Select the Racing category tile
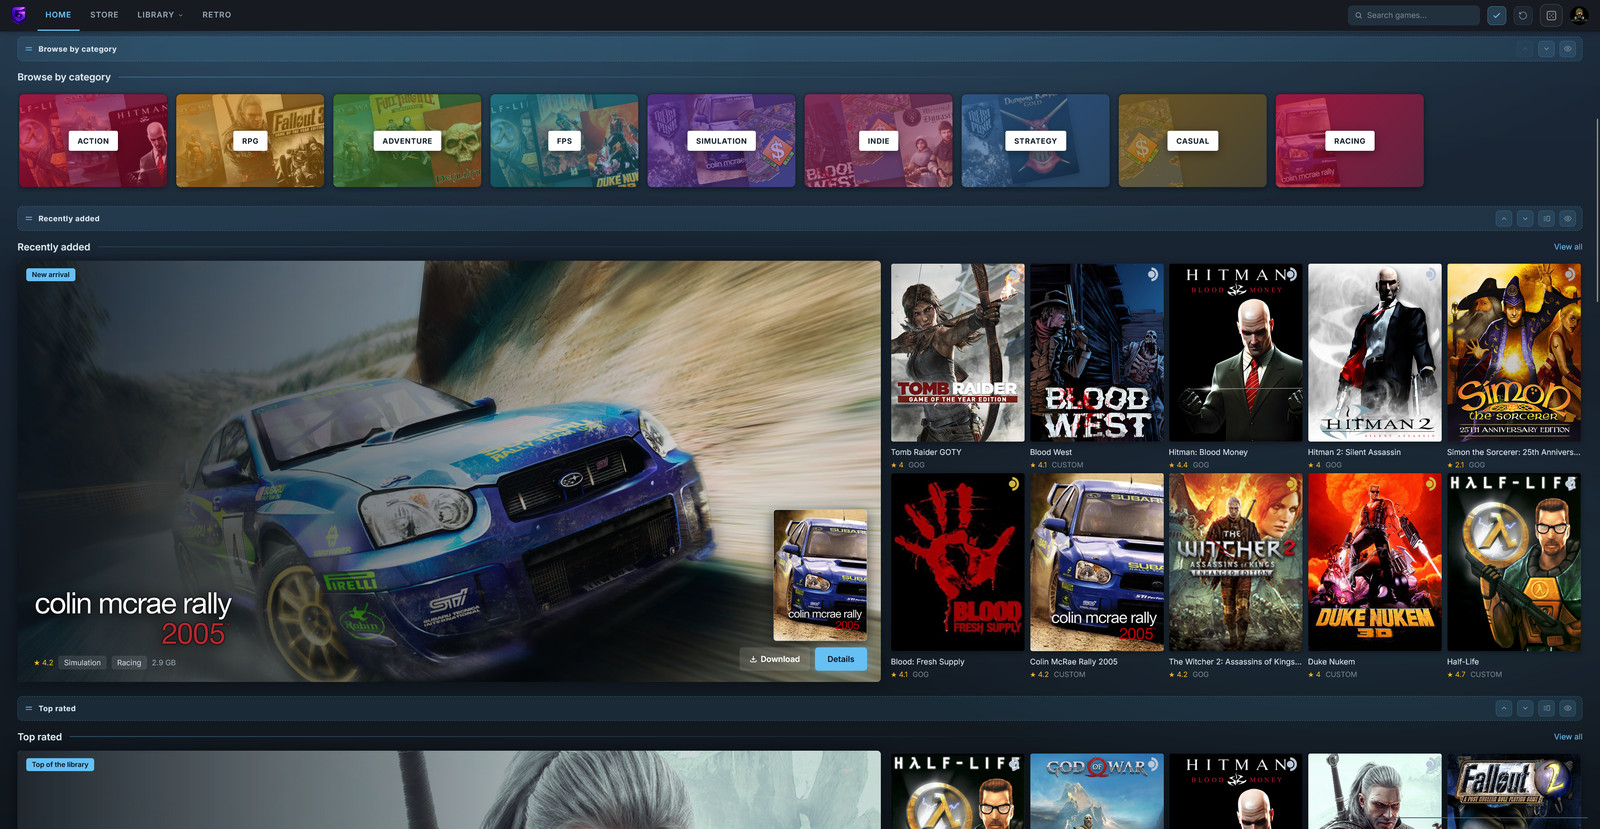 (x=1349, y=141)
